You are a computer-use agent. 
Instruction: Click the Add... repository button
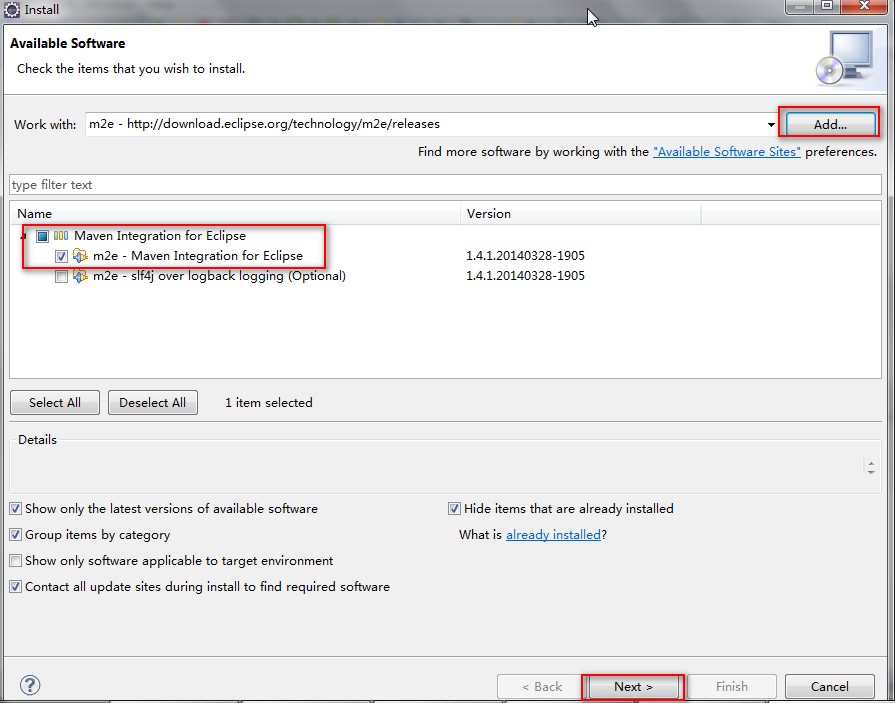(x=830, y=124)
